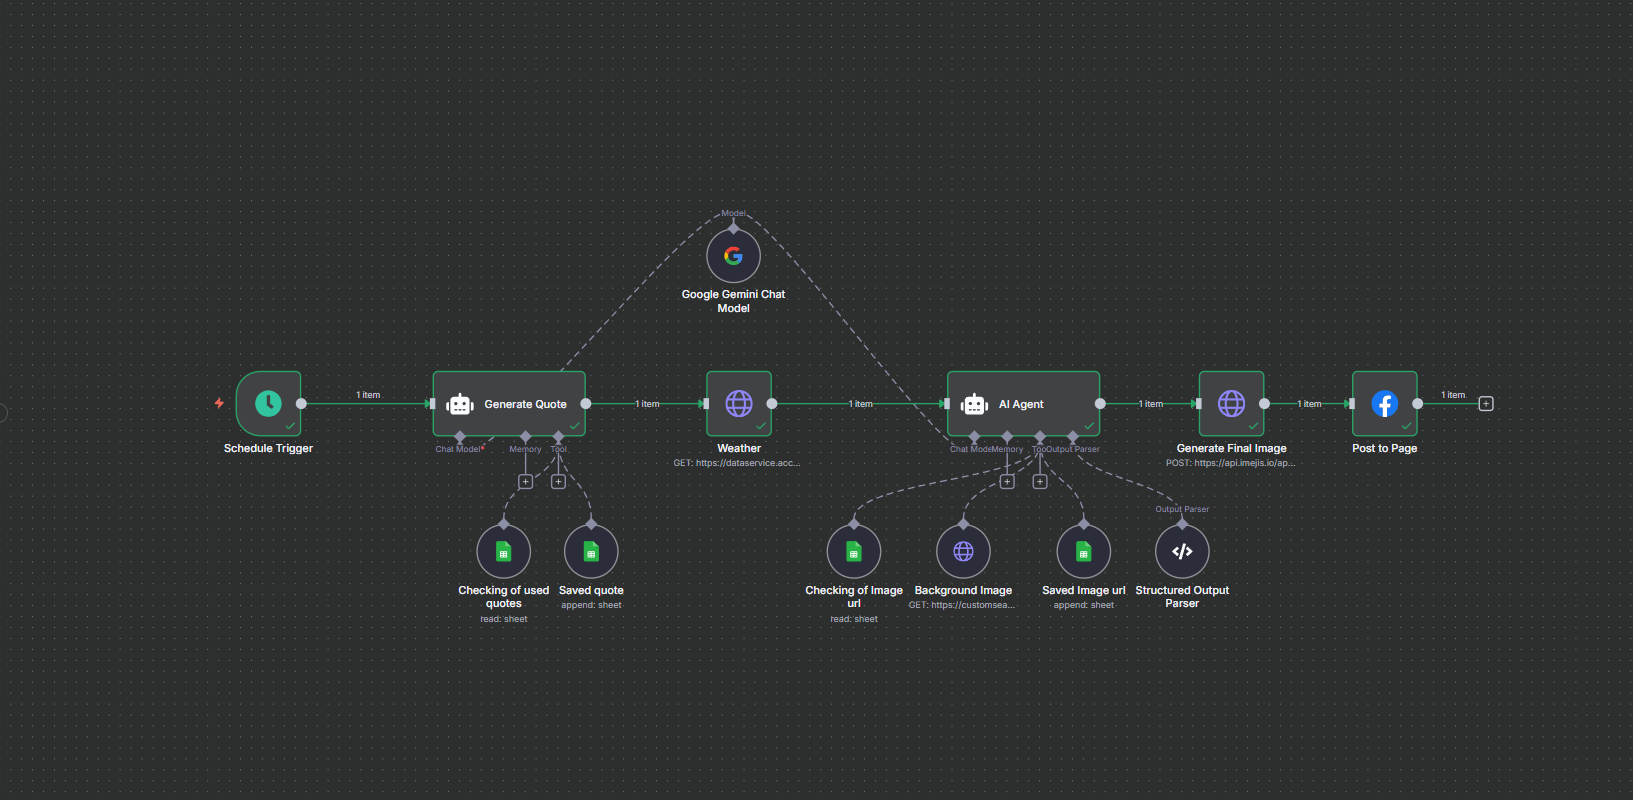Select the Generate Final Image node
The image size is (1633, 800).
[1231, 403]
